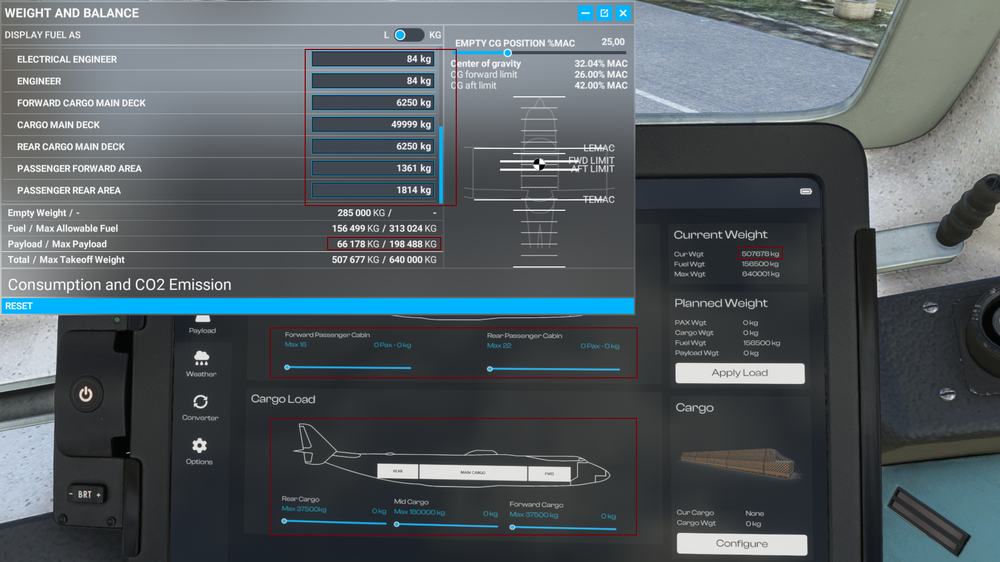Viewport: 1000px width, 562px height.
Task: Pop out the Weight and Balance window
Action: tap(604, 13)
